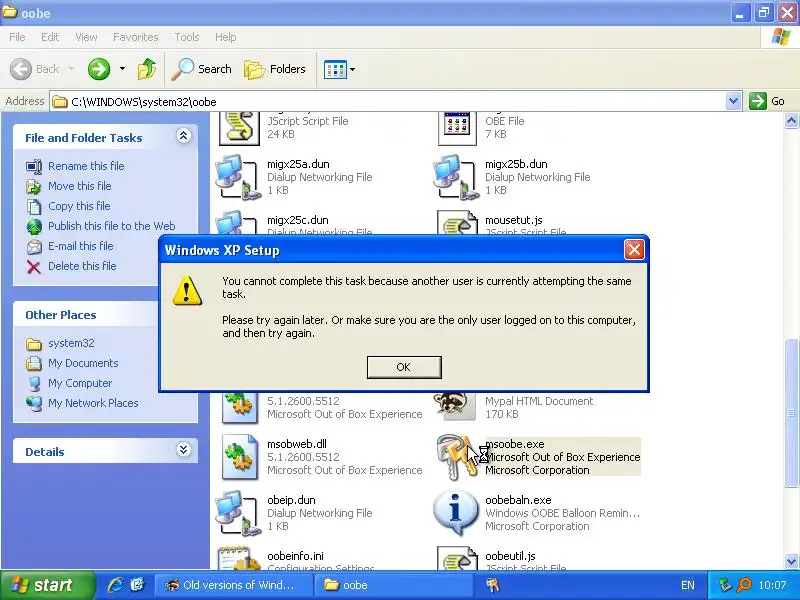Select the oobeutil.js file icon
800x600 pixels.
(457, 558)
